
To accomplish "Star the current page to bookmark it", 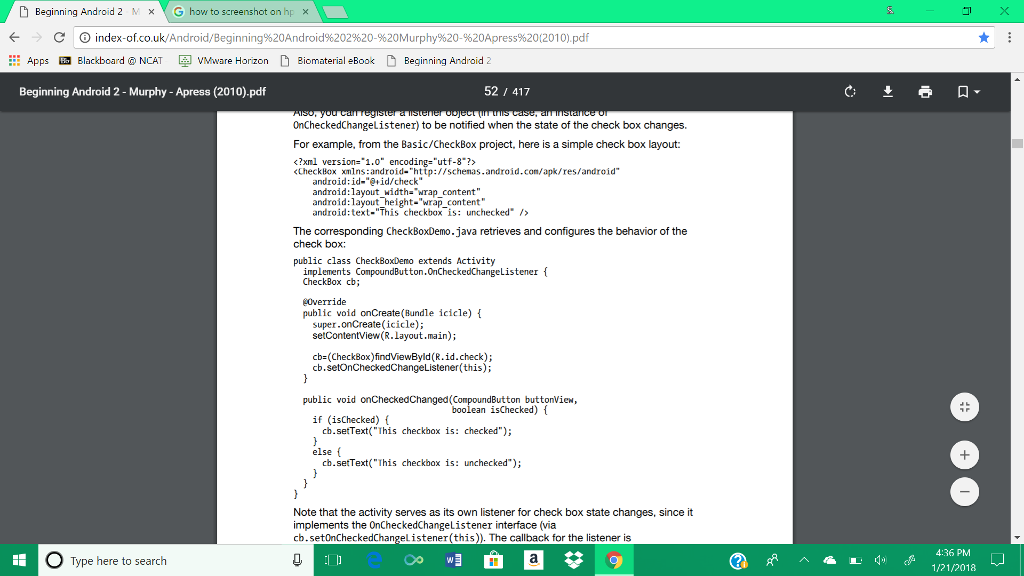I will (982, 35).
